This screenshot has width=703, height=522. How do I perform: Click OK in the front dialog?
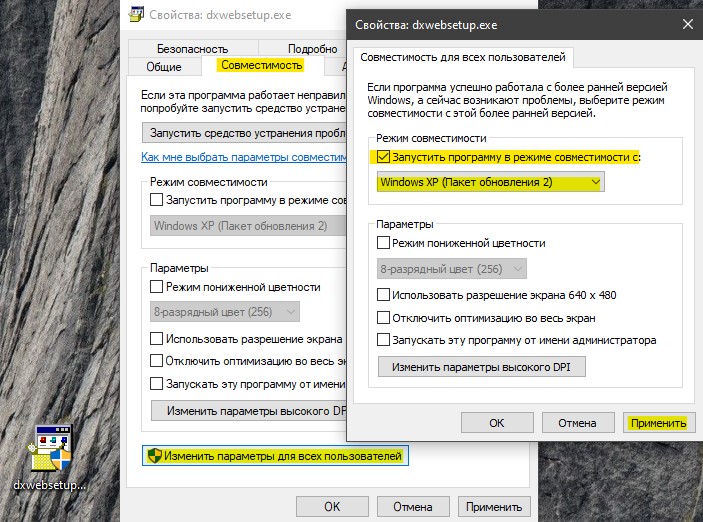click(x=497, y=422)
